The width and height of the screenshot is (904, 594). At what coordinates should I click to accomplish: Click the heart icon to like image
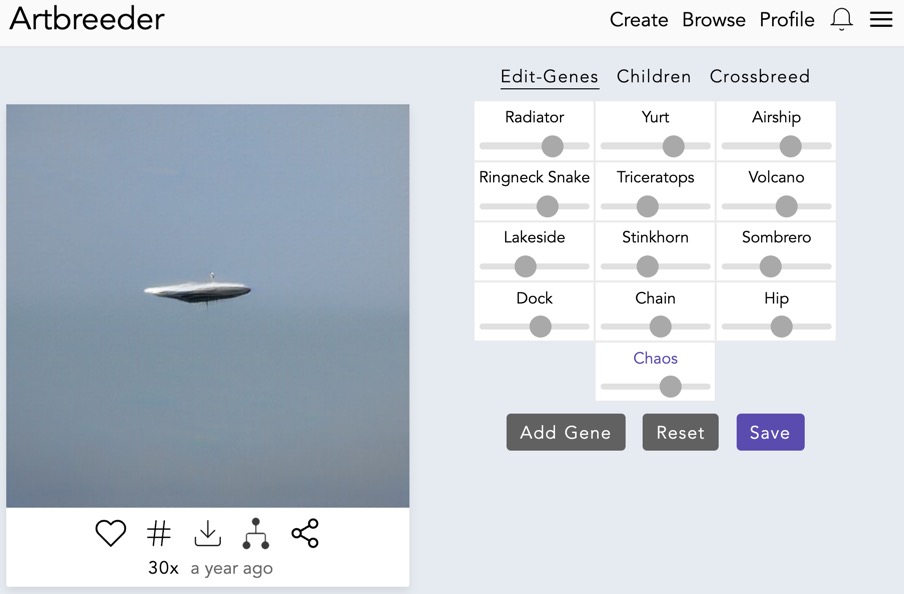(x=111, y=533)
